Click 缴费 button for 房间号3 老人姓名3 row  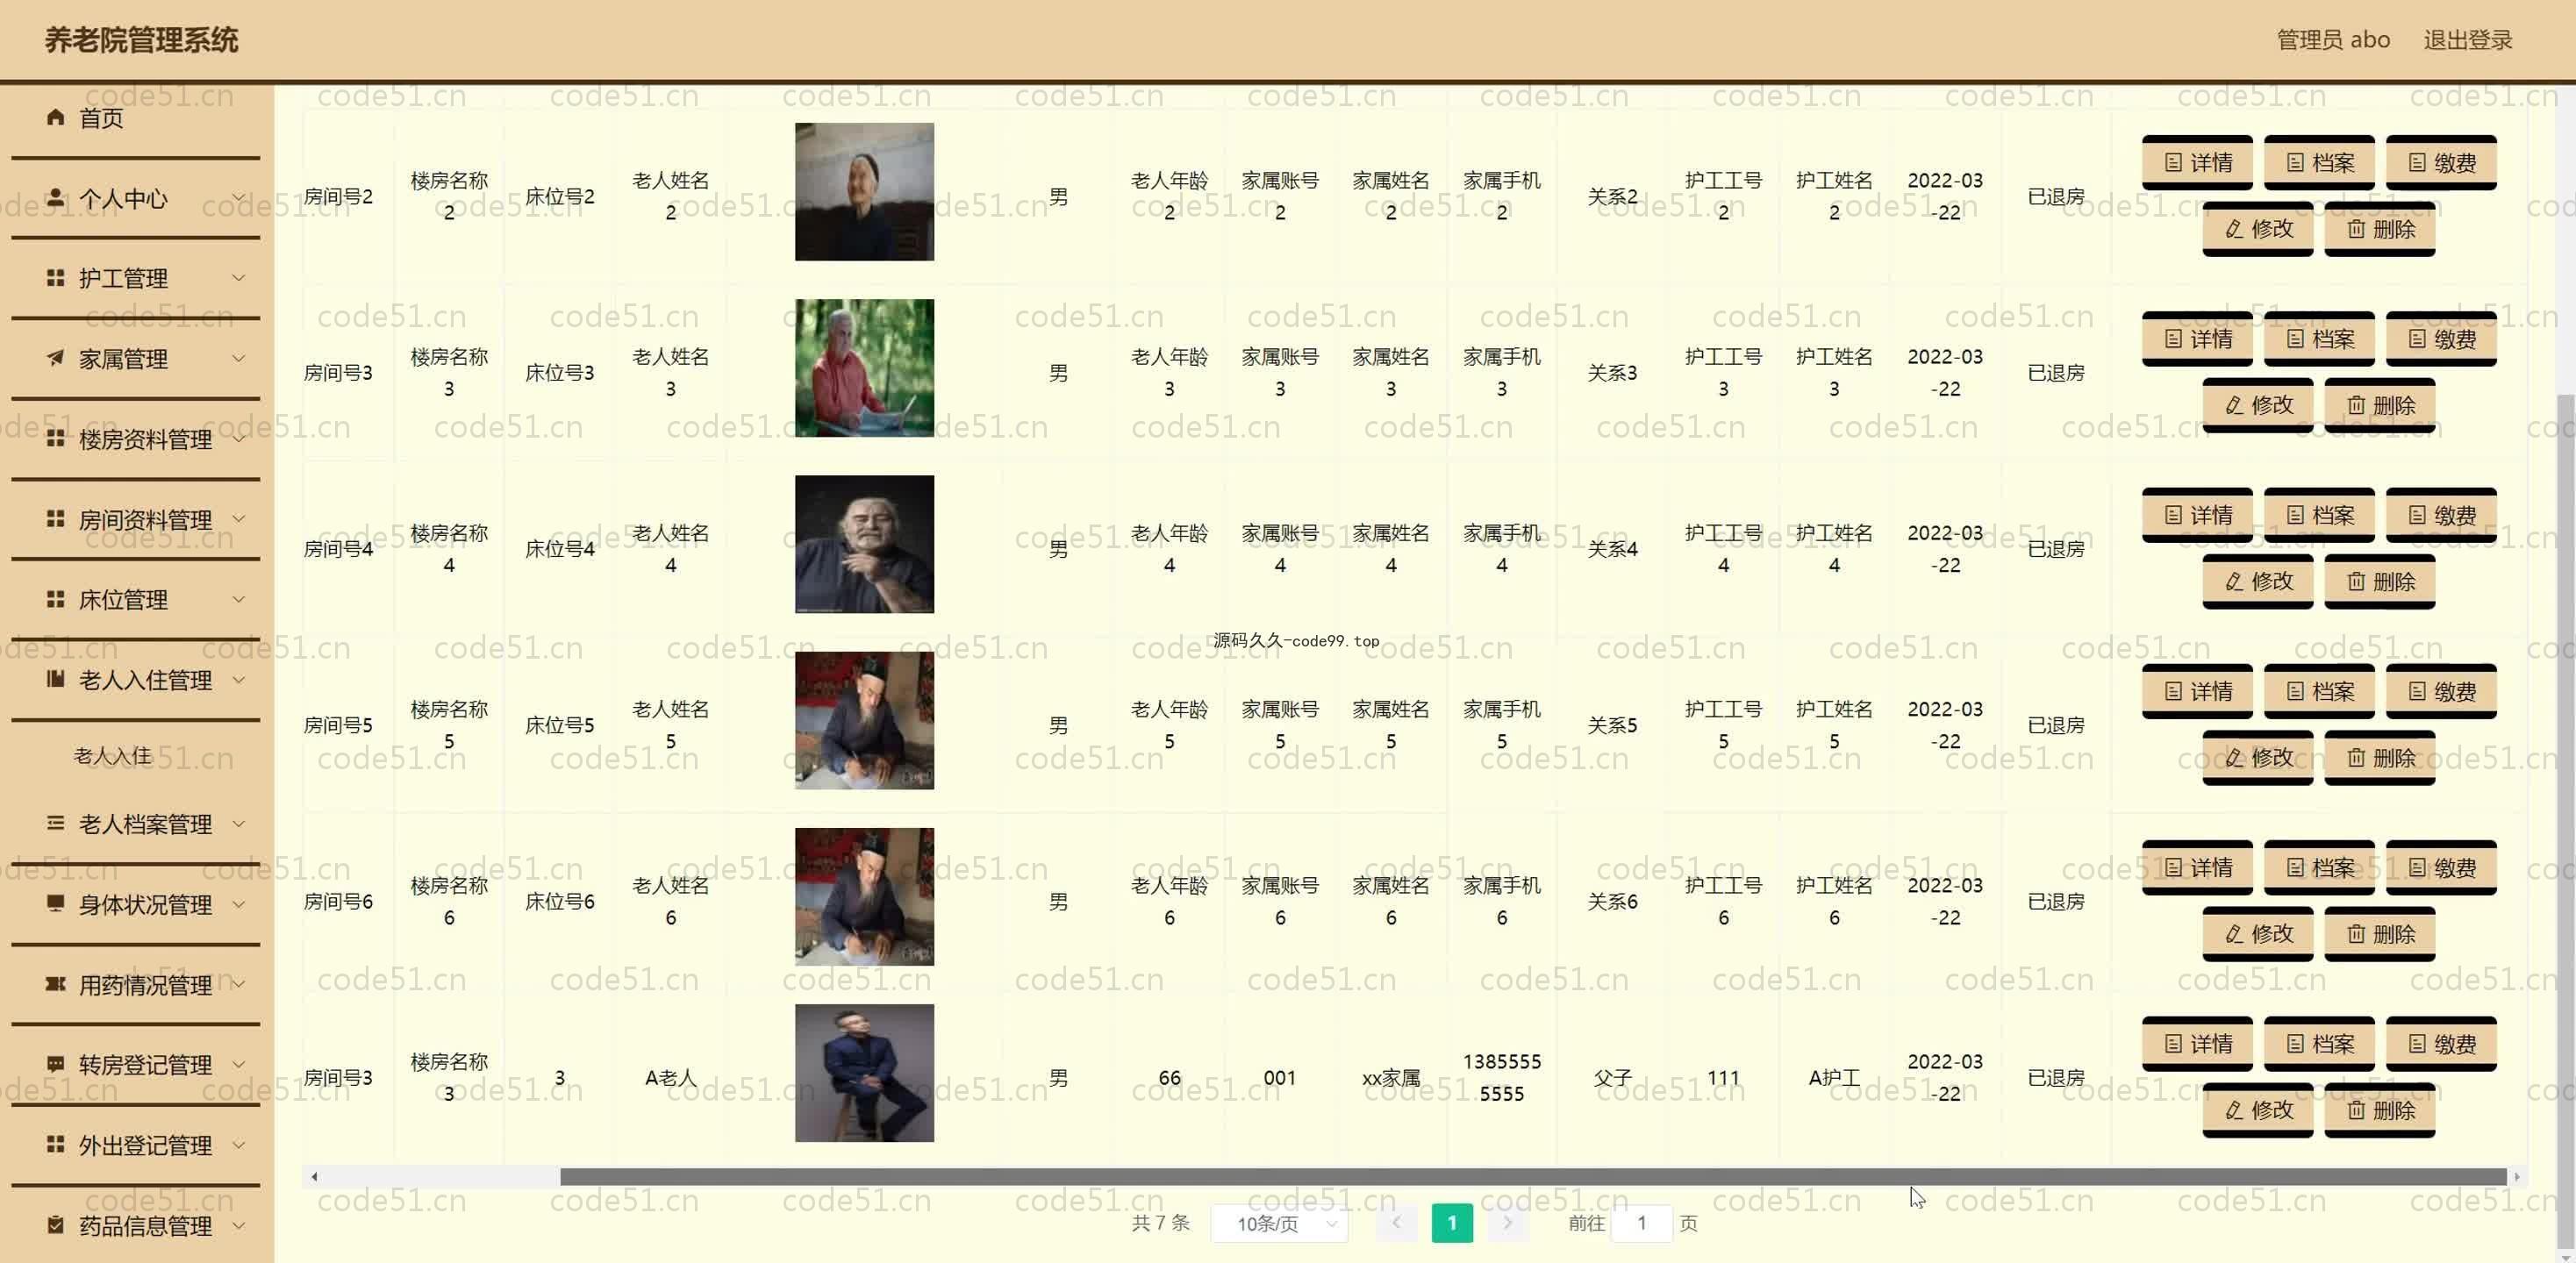(2441, 339)
